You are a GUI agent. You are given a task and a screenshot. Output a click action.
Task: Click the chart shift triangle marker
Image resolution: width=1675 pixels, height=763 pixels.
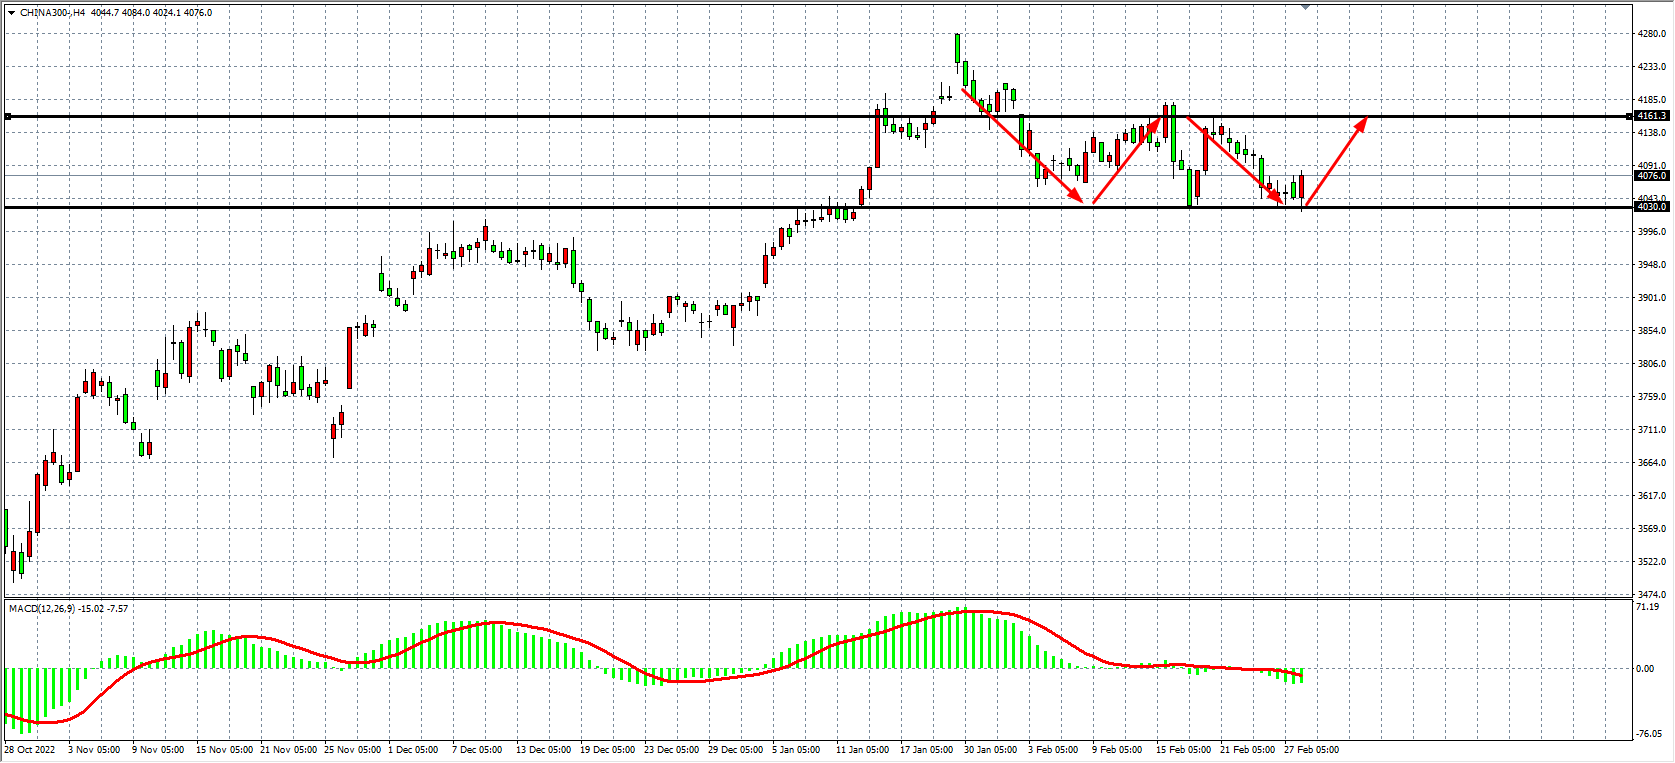coord(1304,7)
